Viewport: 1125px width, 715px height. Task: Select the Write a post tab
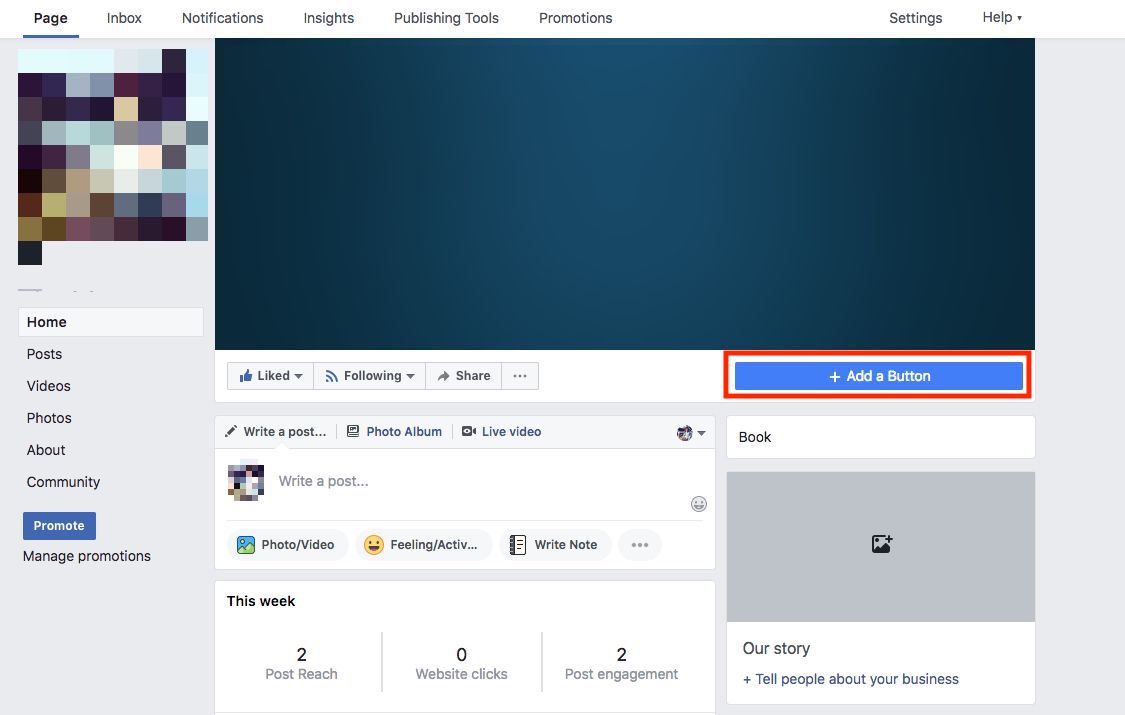coord(276,432)
